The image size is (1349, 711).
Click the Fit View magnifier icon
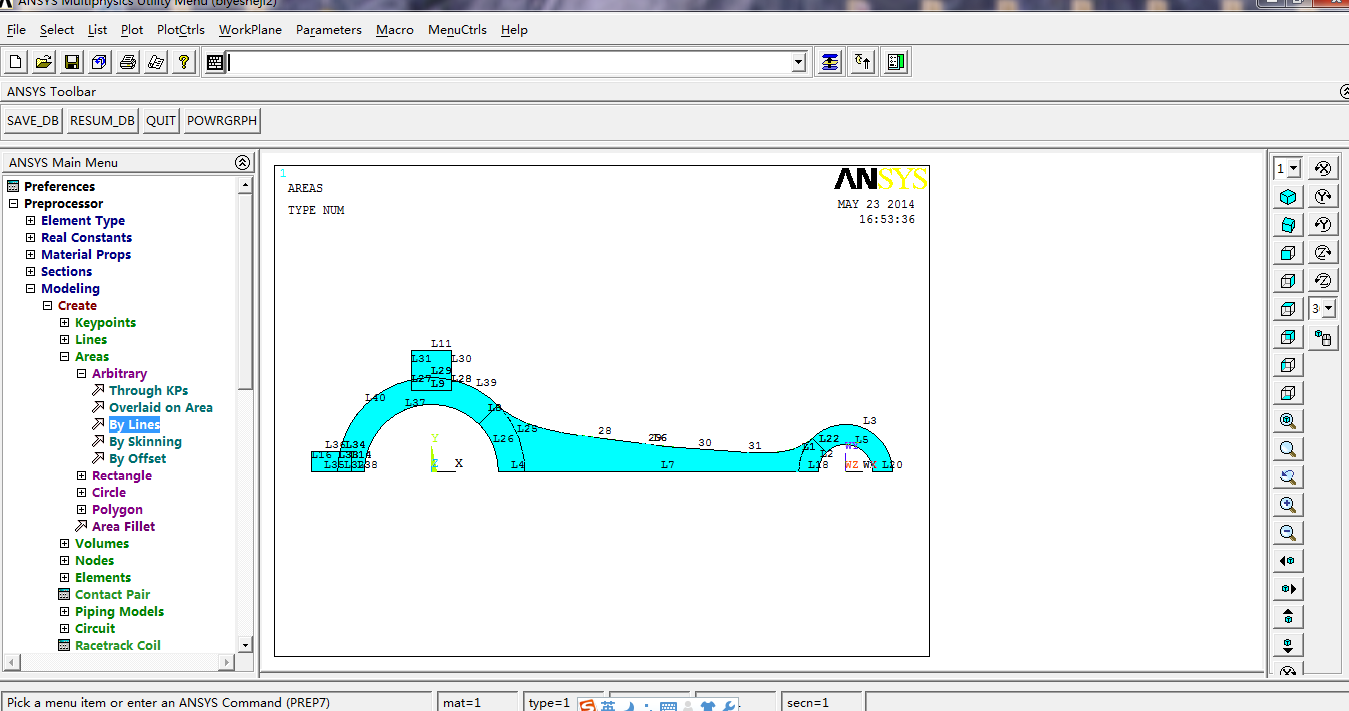[1289, 421]
